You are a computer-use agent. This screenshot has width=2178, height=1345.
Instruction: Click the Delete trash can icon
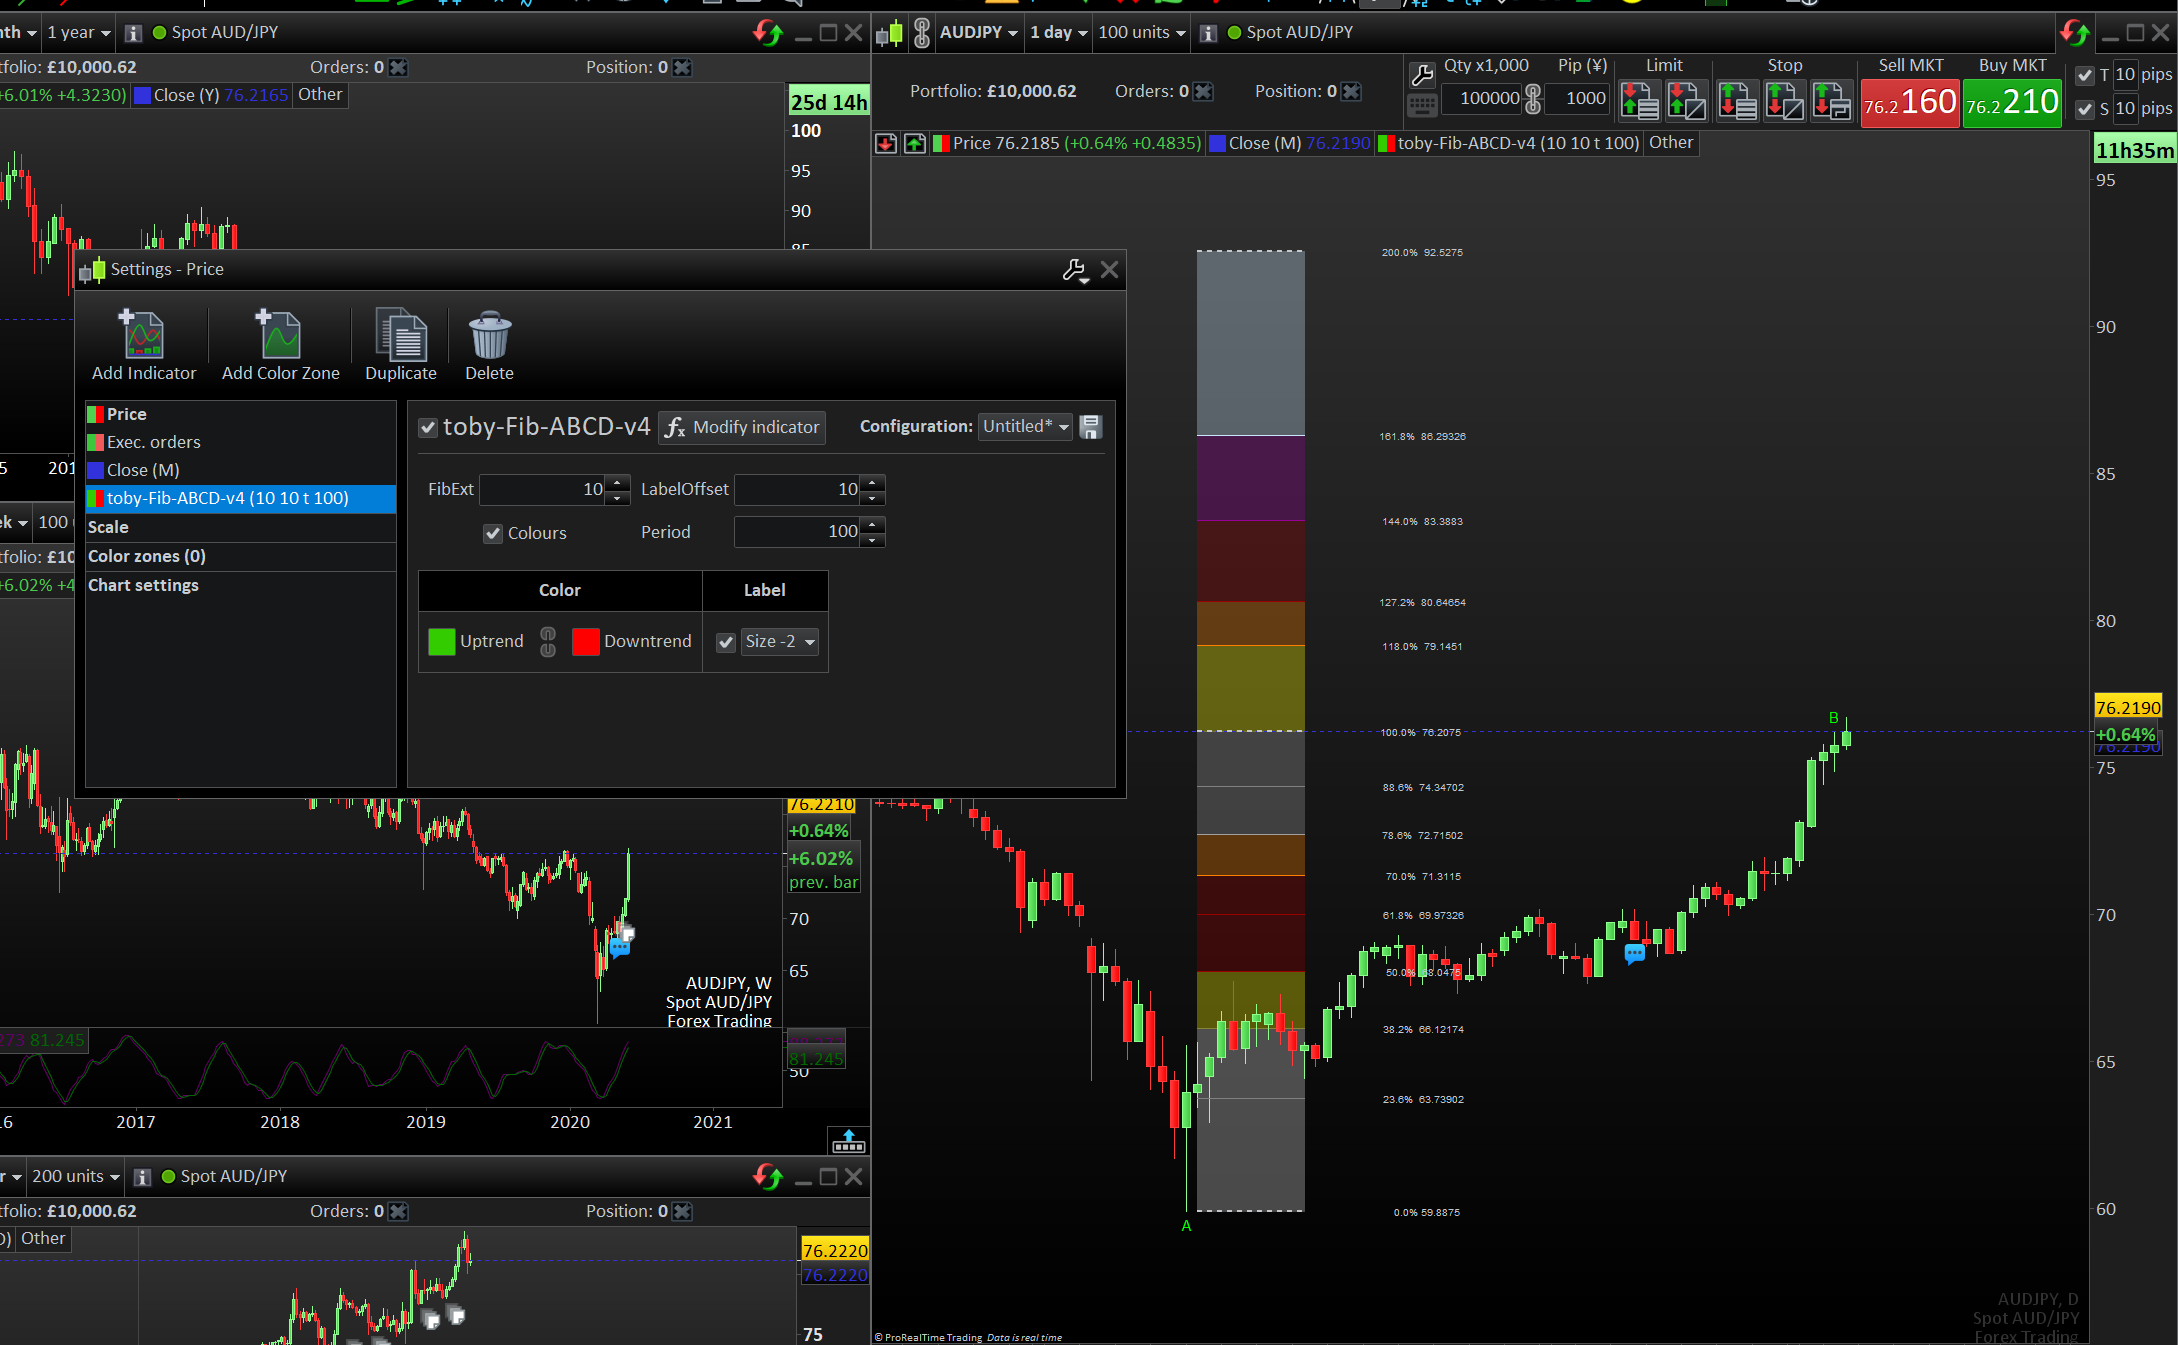(x=489, y=335)
